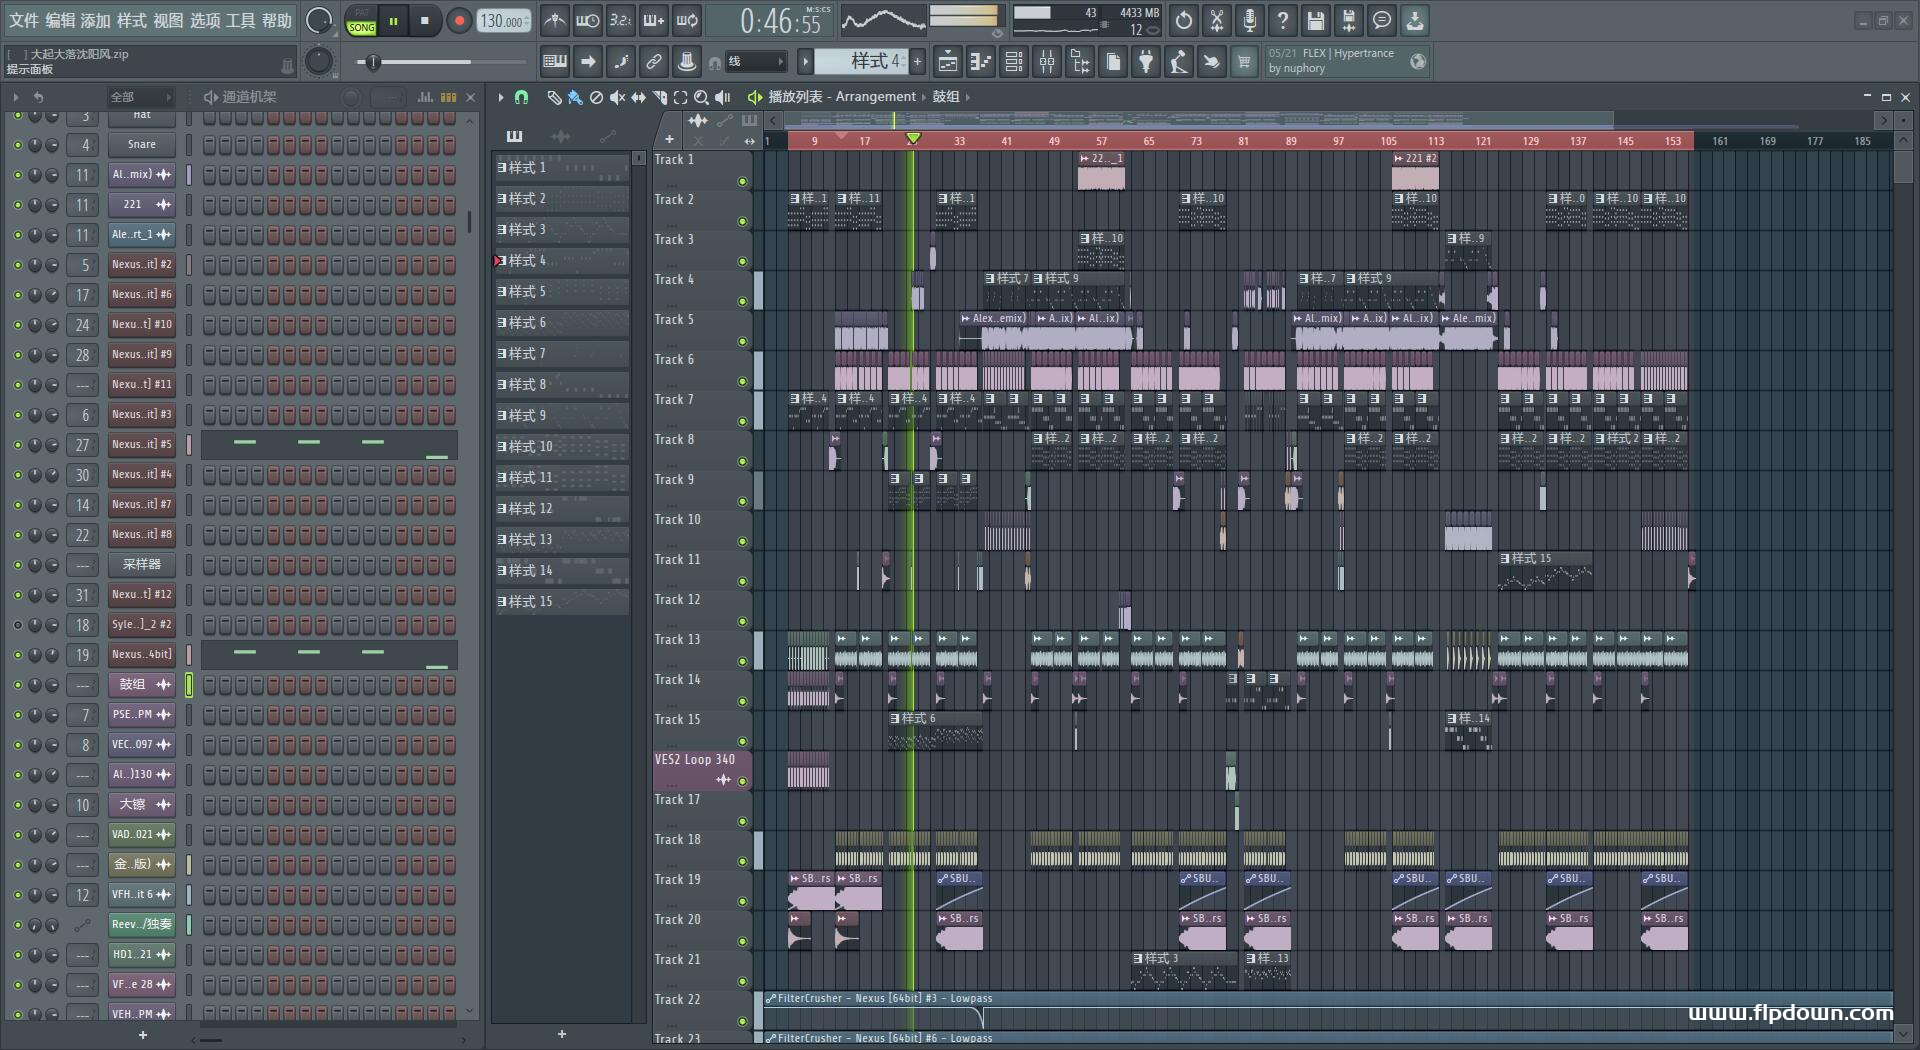Open the 工具 menu
The image size is (1920, 1050).
(x=240, y=21)
